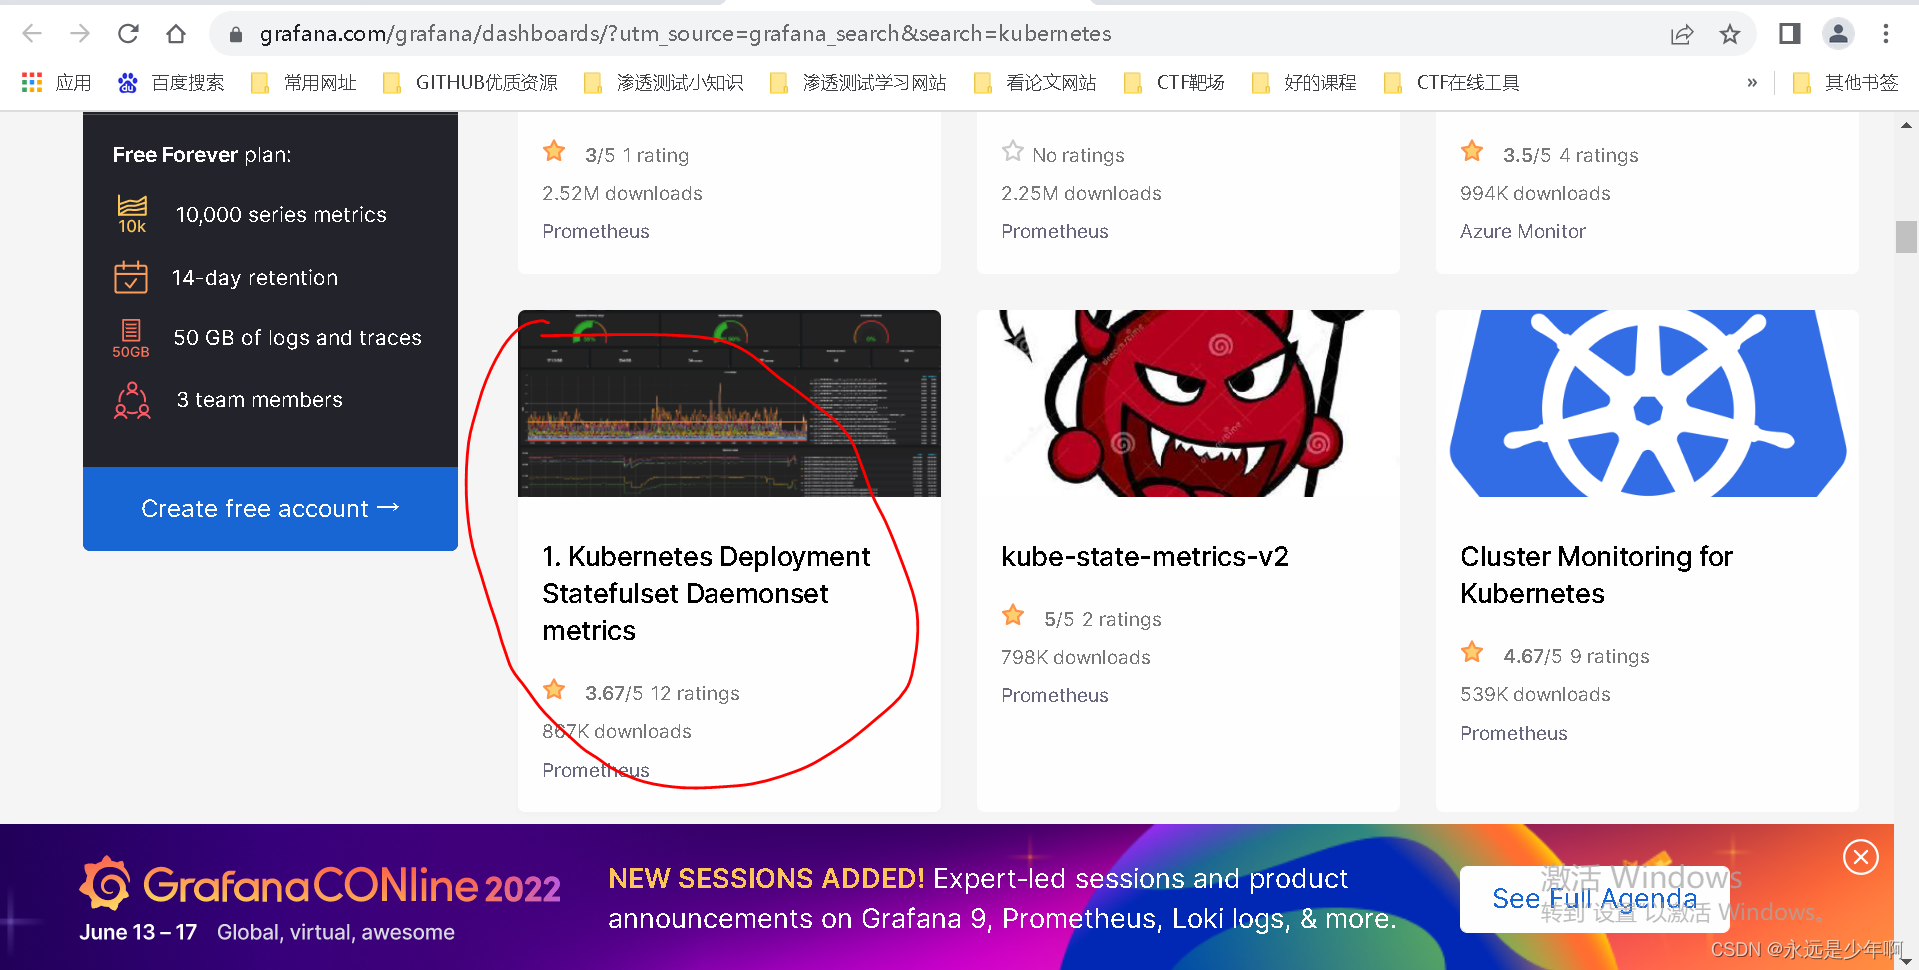The image size is (1919, 970).
Task: Click the star beside 4.67/5 9 ratings
Action: (1472, 653)
